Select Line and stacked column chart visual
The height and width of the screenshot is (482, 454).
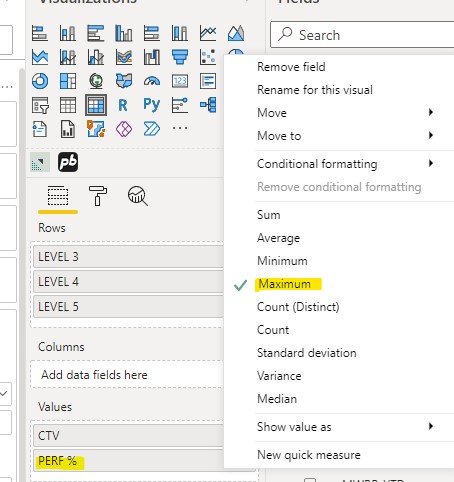[68, 57]
